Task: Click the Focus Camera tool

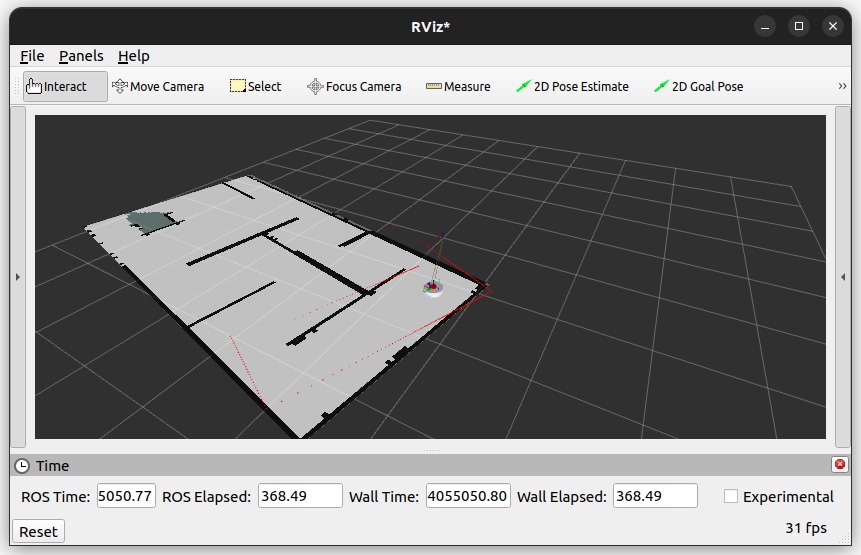Action: 354,87
